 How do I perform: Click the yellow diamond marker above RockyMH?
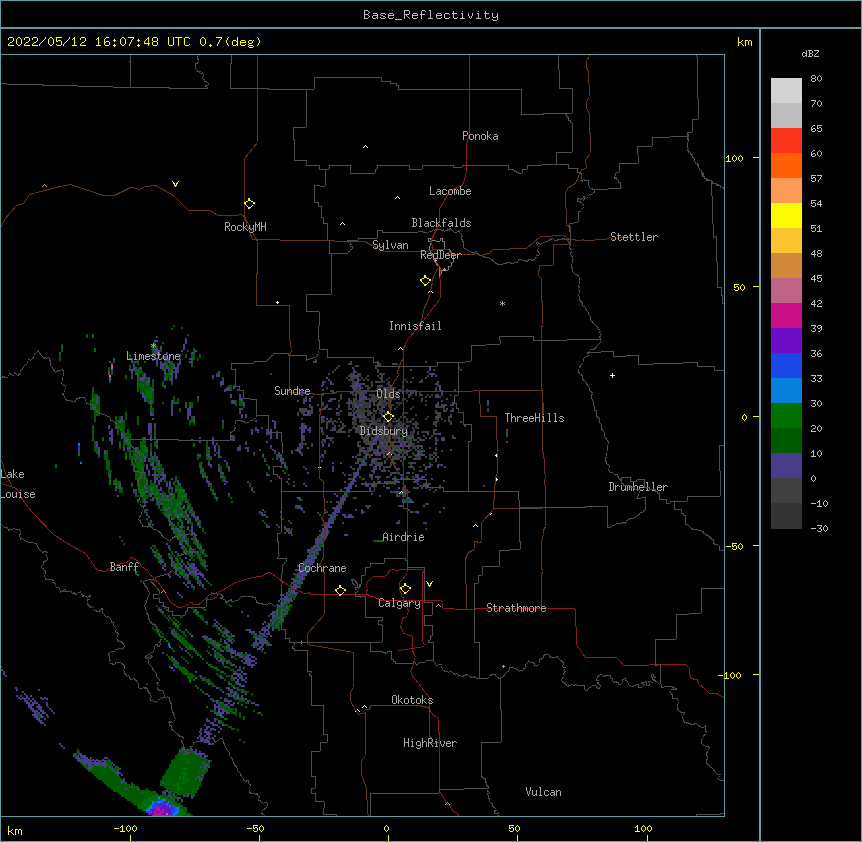(249, 204)
